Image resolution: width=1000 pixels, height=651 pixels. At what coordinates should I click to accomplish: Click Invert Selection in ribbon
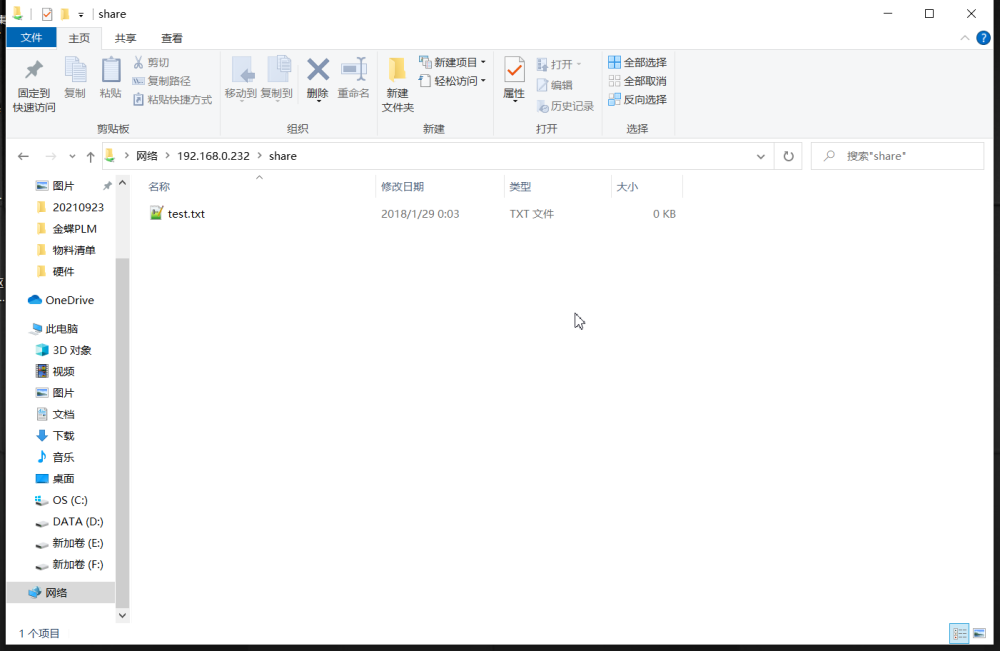pyautogui.click(x=637, y=100)
